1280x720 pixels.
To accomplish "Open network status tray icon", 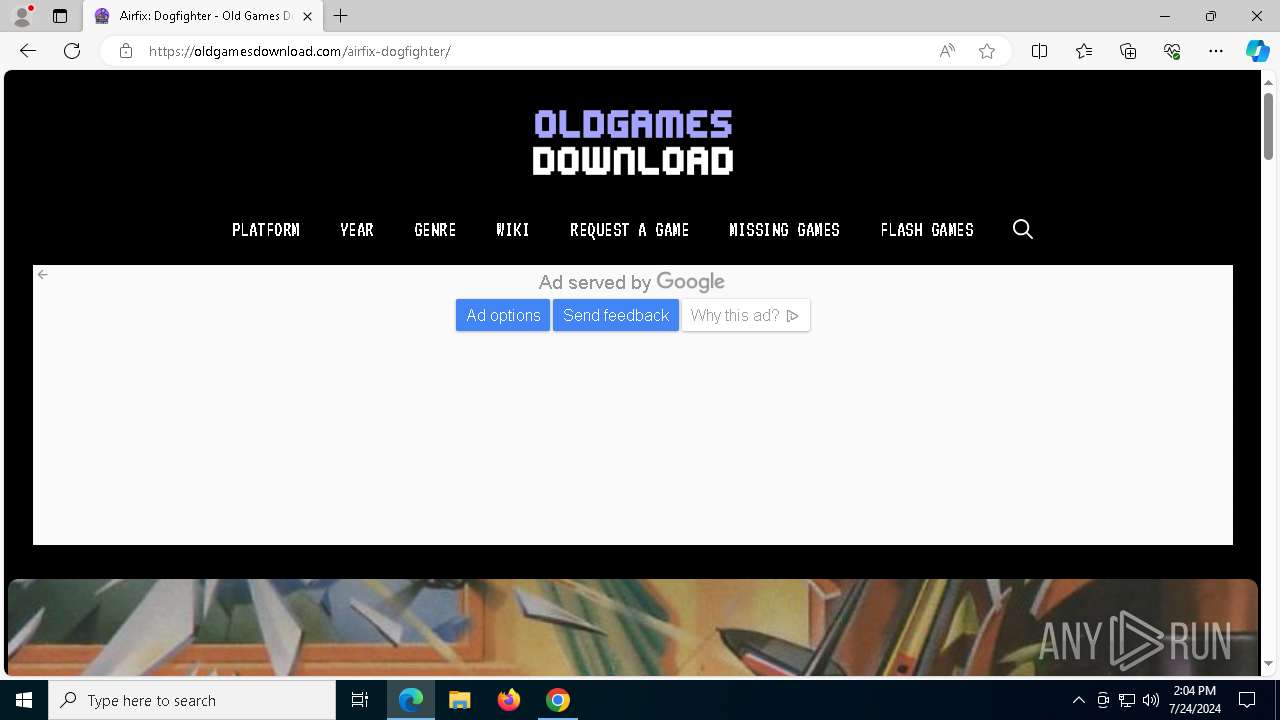I will coord(1127,700).
